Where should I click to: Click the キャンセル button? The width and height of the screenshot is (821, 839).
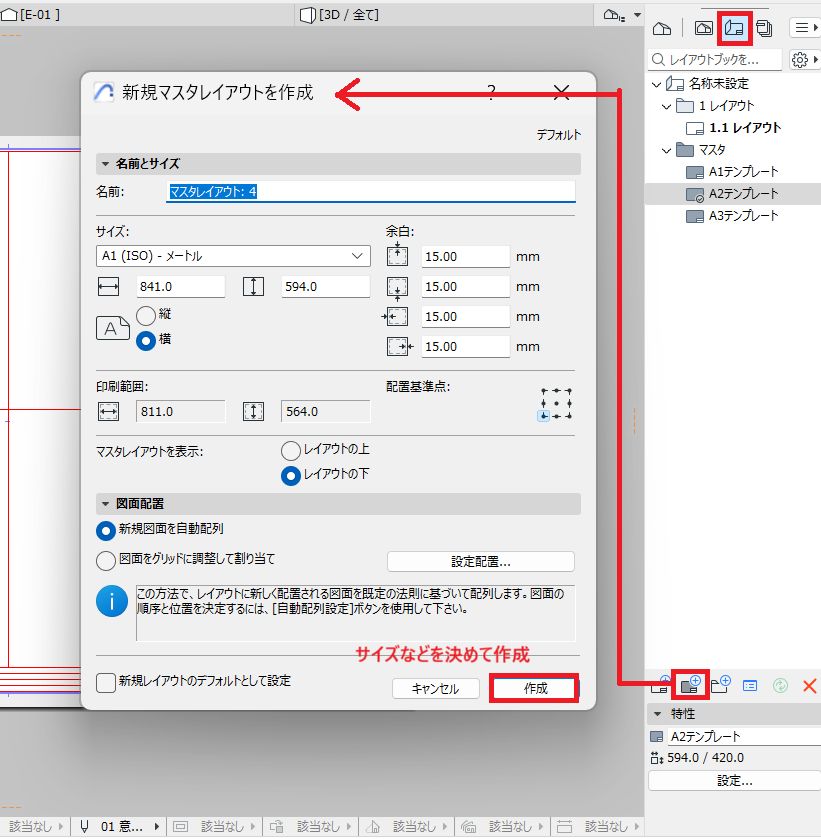tap(436, 689)
